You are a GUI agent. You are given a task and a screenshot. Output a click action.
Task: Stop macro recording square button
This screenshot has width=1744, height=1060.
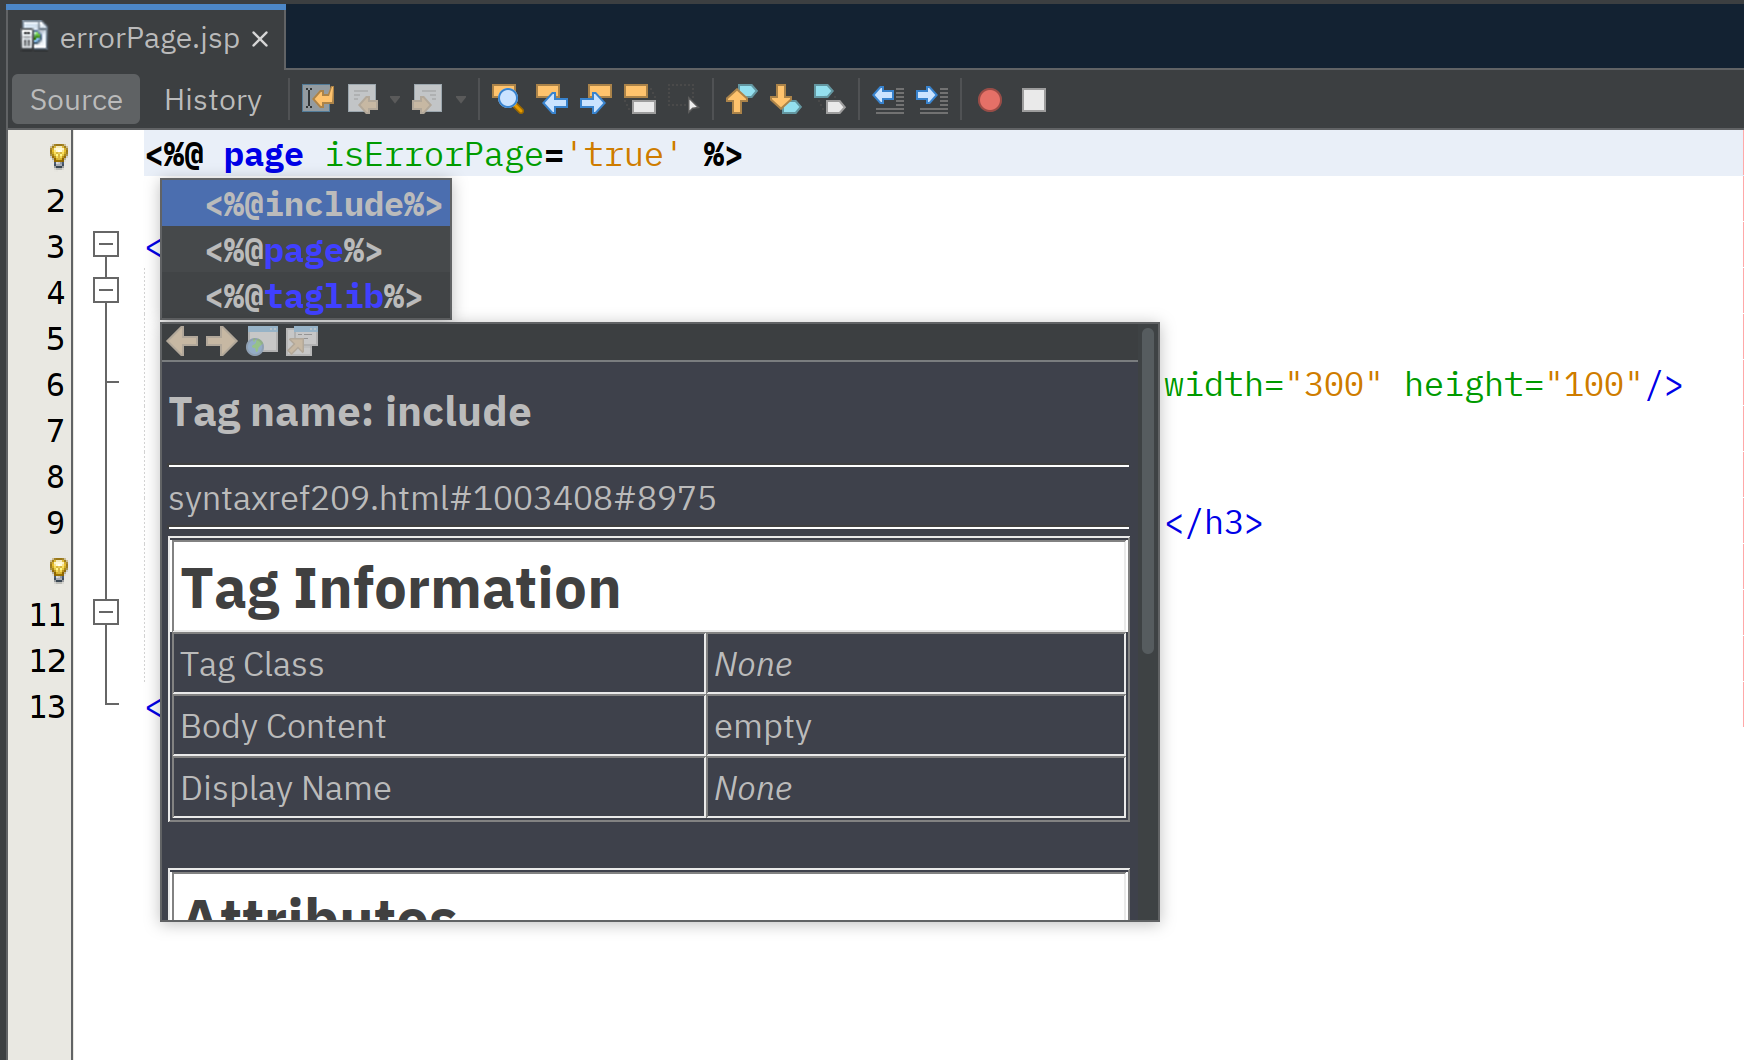click(1034, 100)
